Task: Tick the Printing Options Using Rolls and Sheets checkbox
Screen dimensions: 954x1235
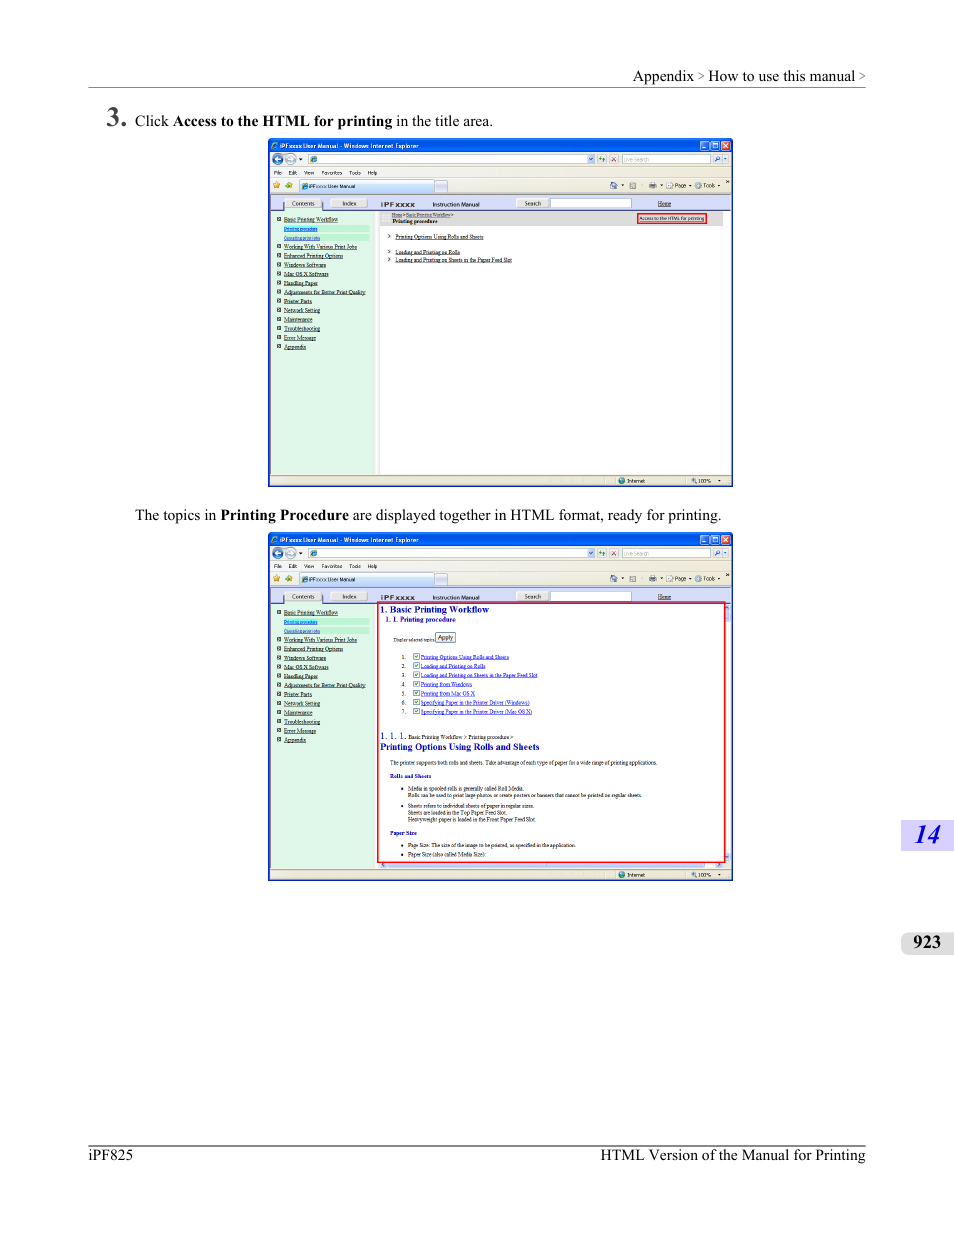Action: pyautogui.click(x=416, y=657)
